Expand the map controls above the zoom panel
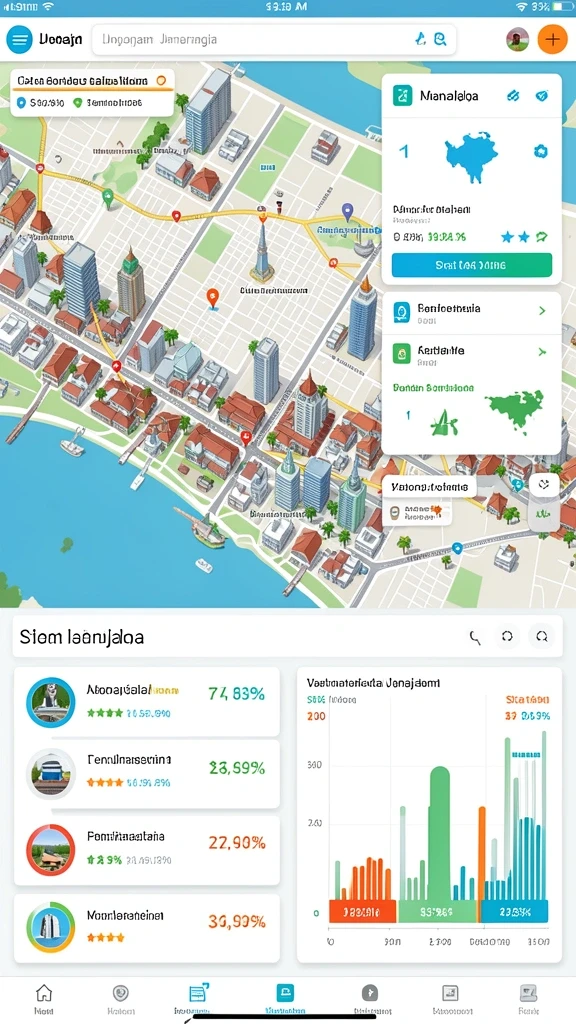 545,484
